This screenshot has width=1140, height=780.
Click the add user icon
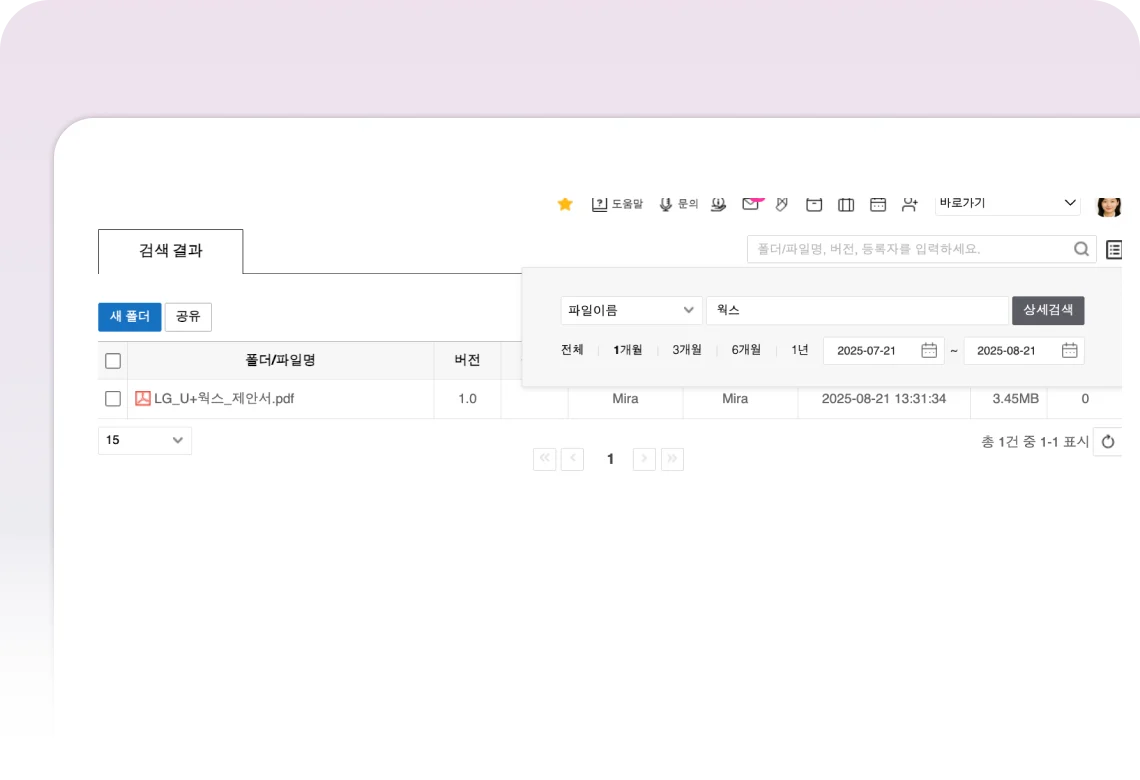pos(909,204)
